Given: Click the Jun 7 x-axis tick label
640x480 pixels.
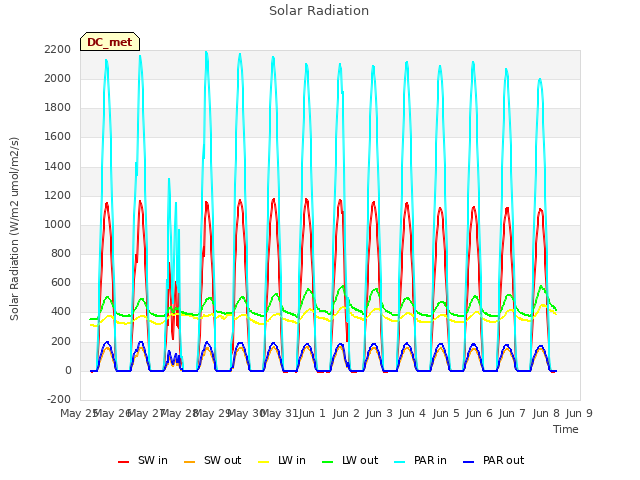Looking at the screenshot, I should click(512, 413).
